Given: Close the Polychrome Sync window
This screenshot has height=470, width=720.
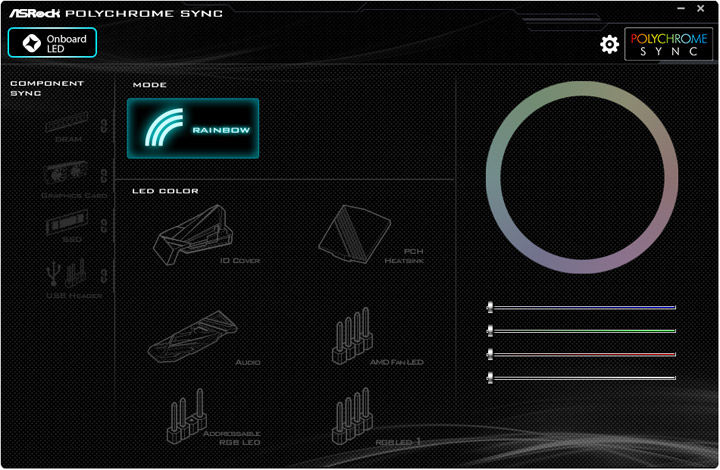Looking at the screenshot, I should coord(701,8).
